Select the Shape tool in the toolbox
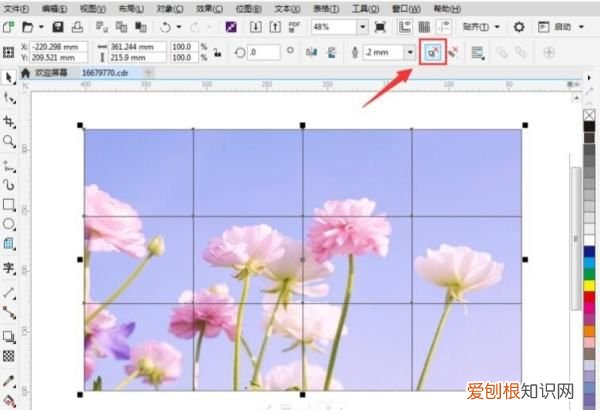600x410 pixels. 8,98
